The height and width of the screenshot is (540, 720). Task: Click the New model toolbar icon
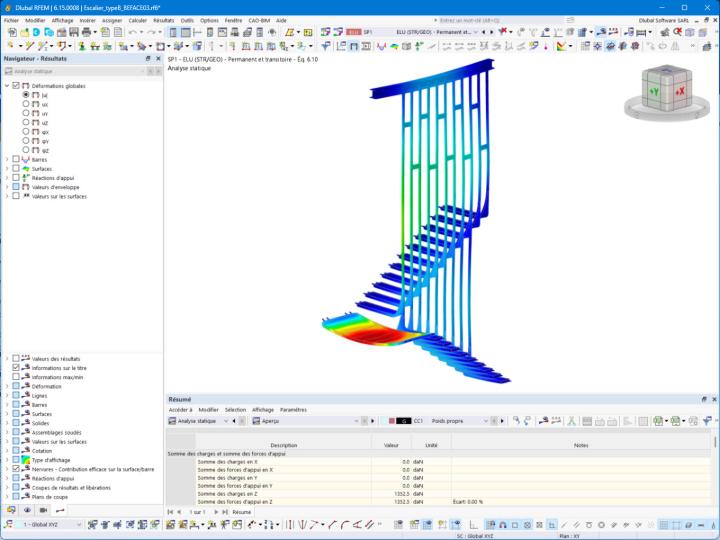[x=12, y=32]
